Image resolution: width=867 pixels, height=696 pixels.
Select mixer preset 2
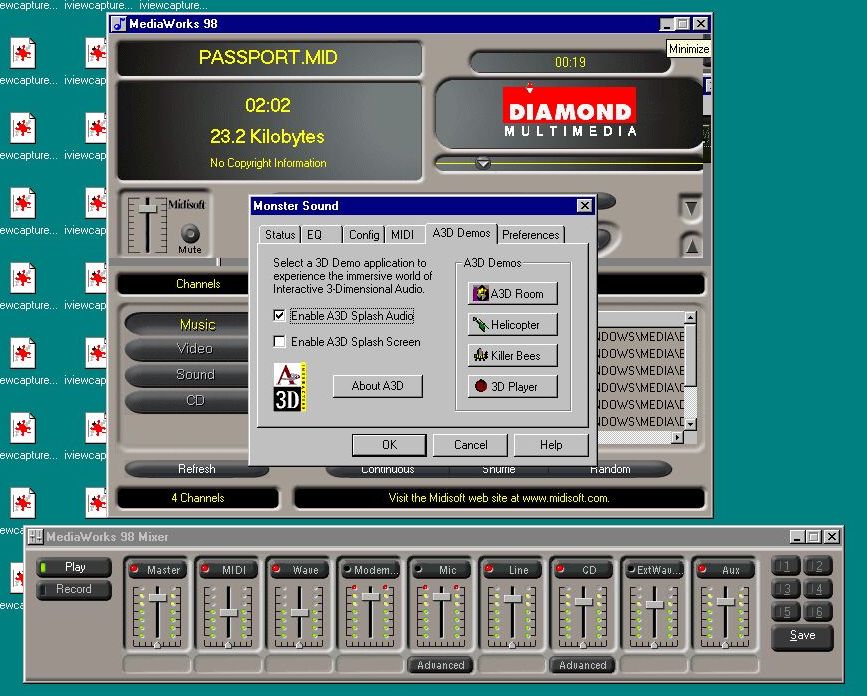(818, 566)
